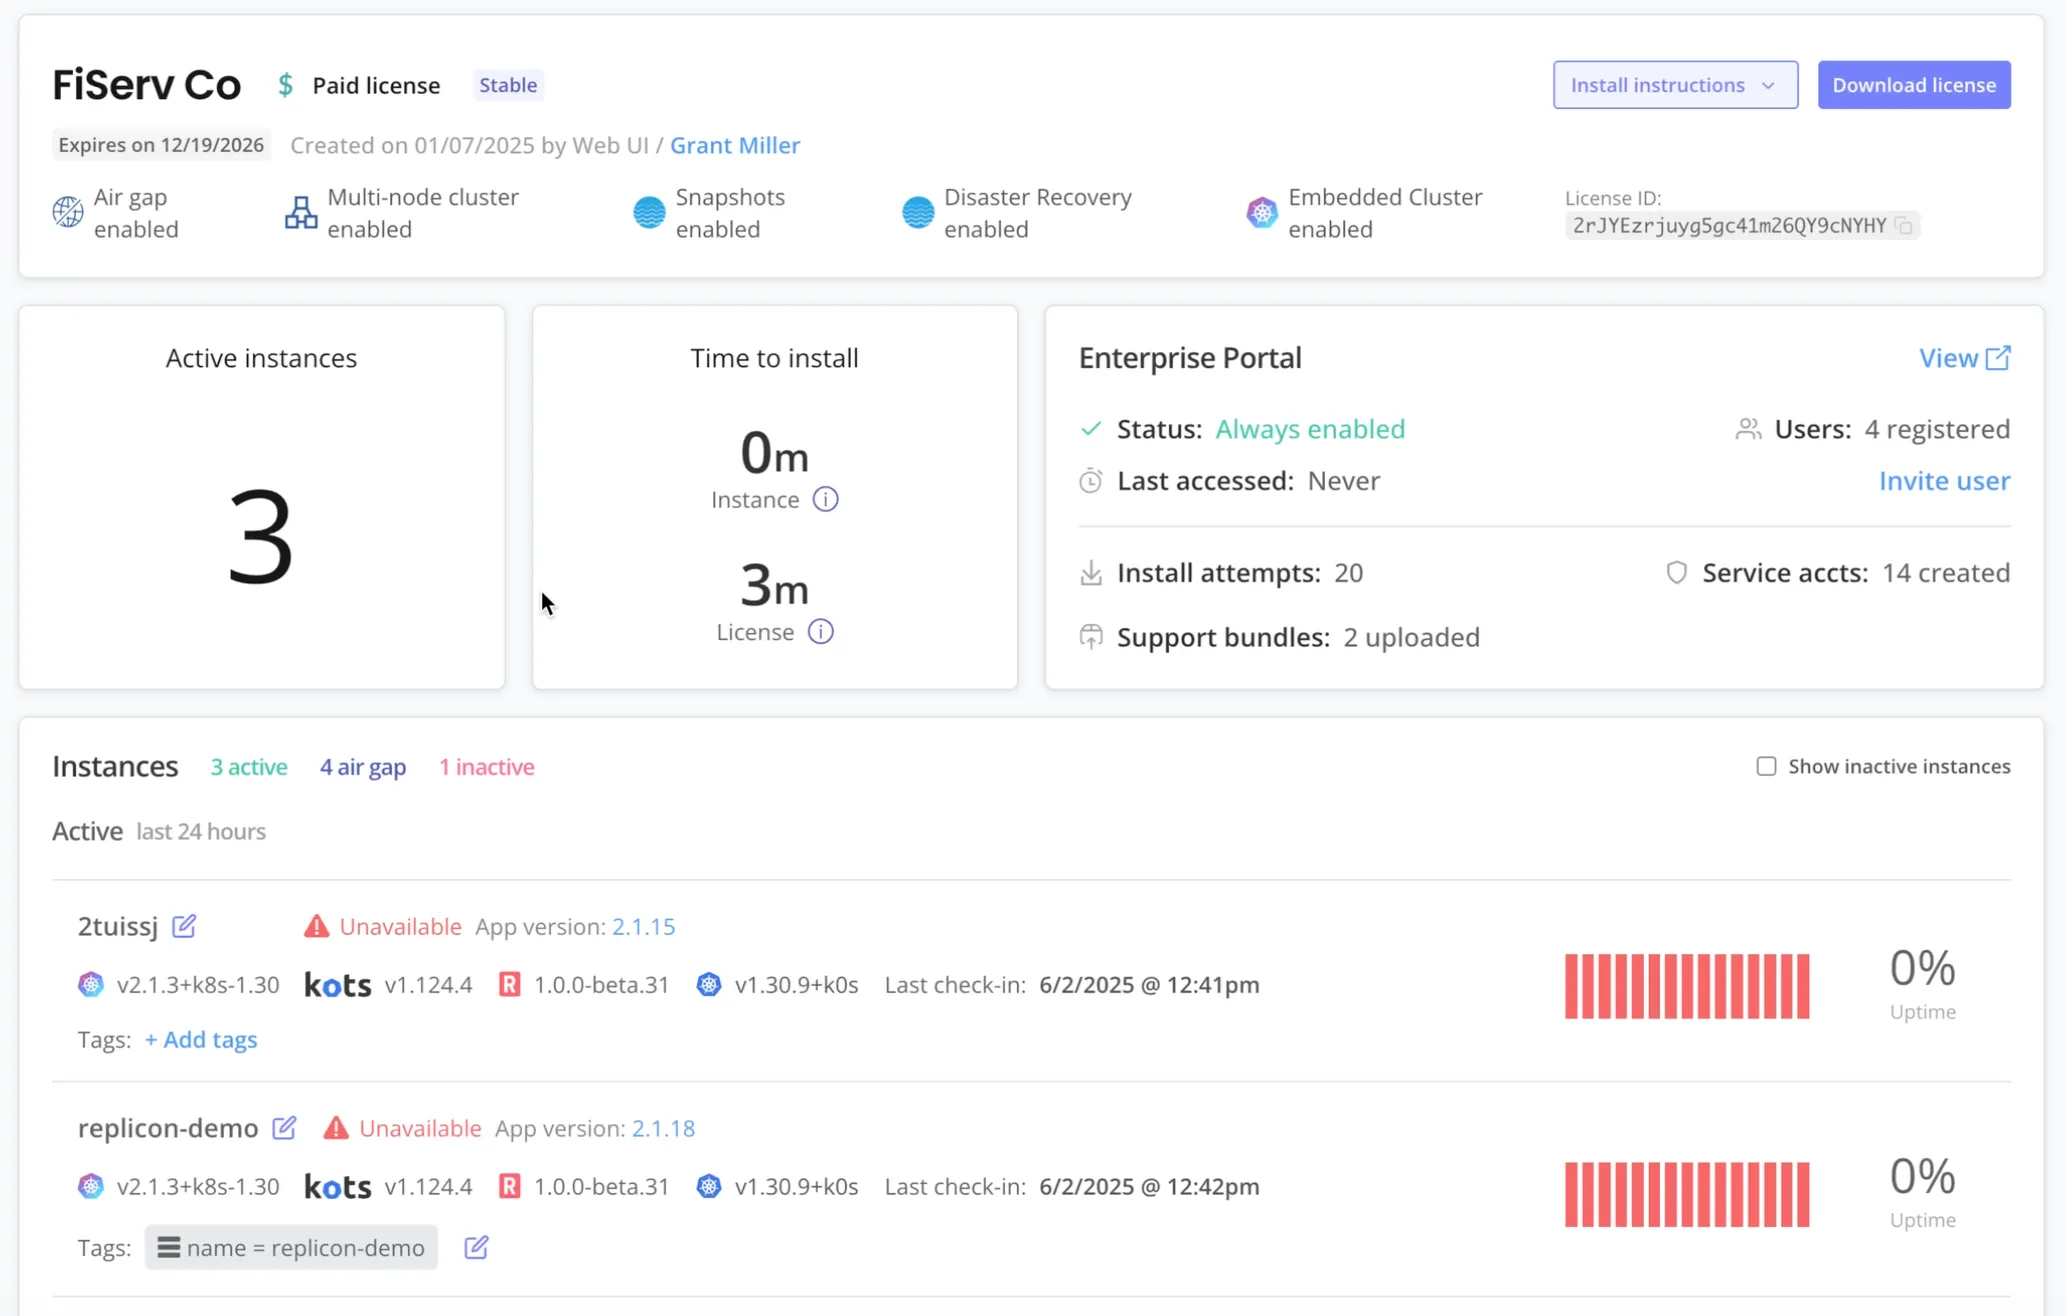Filter instances by 1 inactive
This screenshot has width=2066, height=1316.
click(486, 767)
